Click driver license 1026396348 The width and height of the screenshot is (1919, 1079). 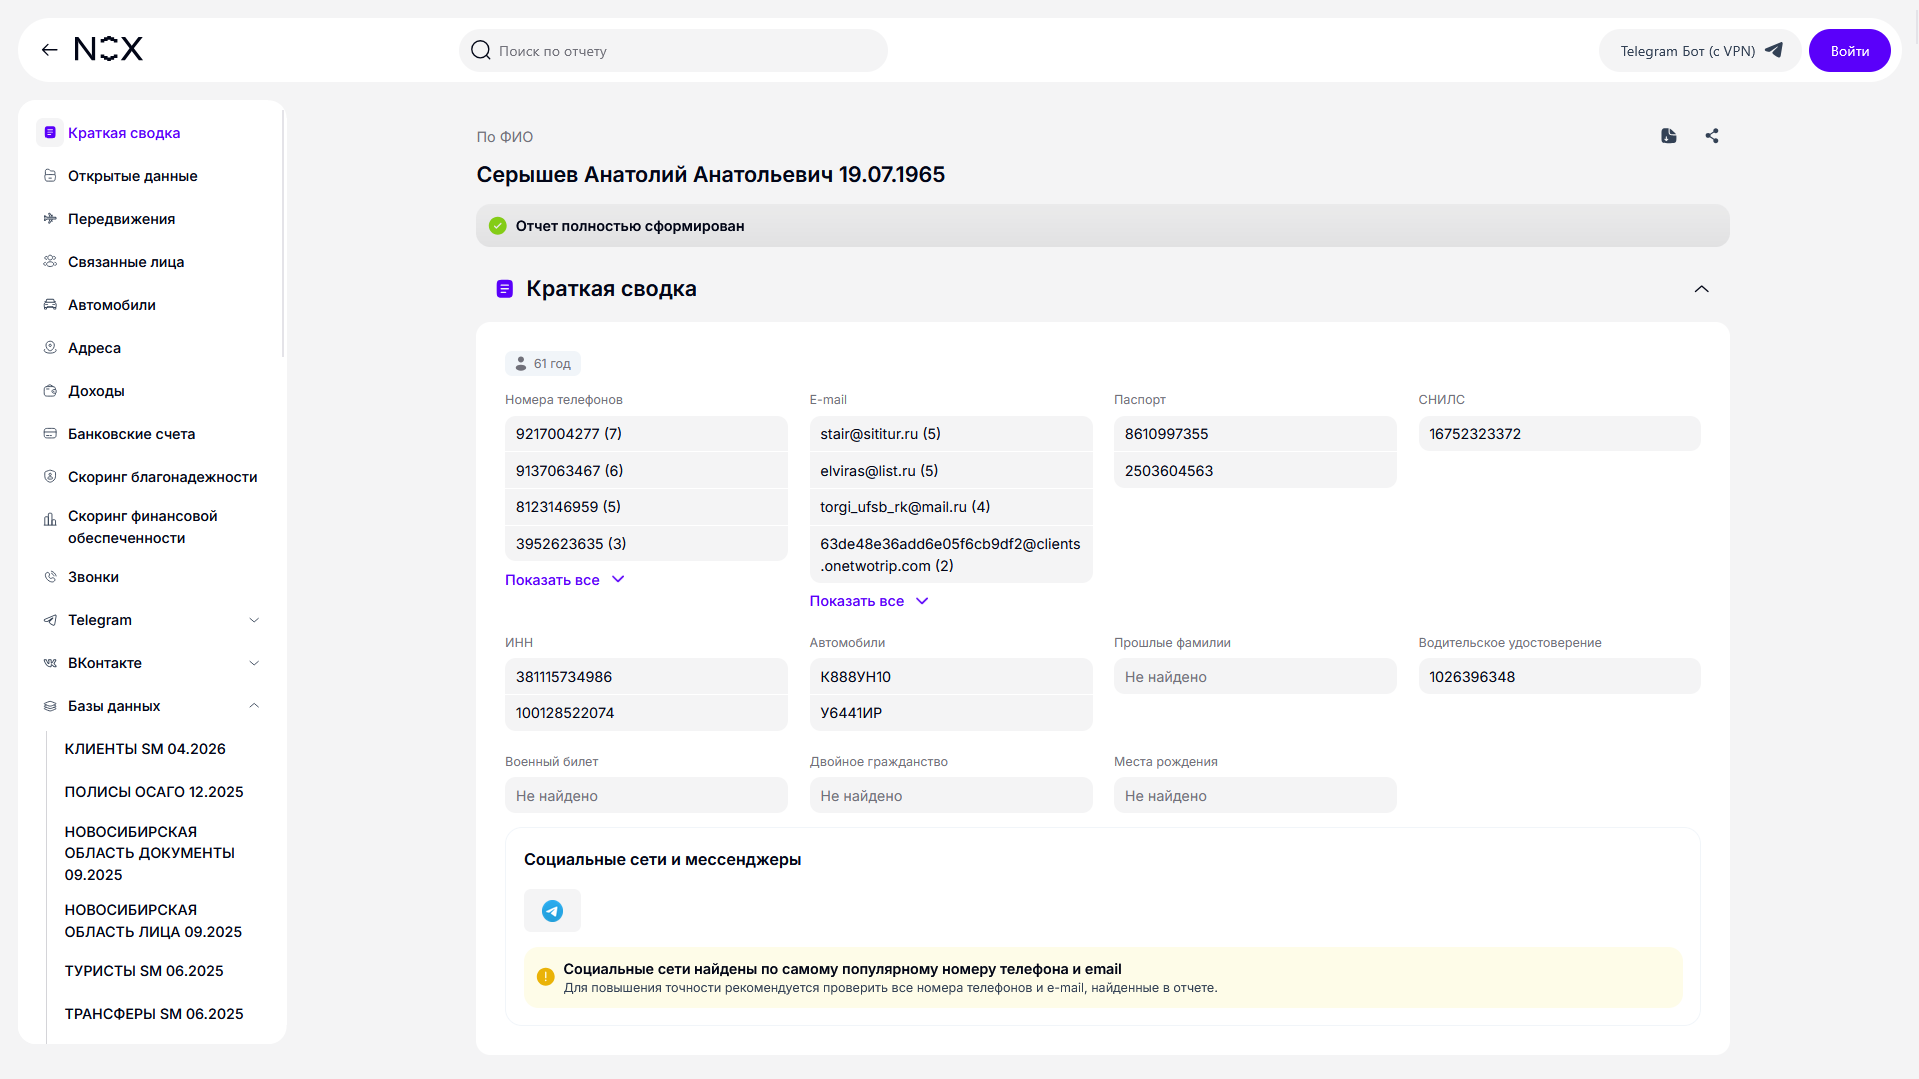(1559, 677)
